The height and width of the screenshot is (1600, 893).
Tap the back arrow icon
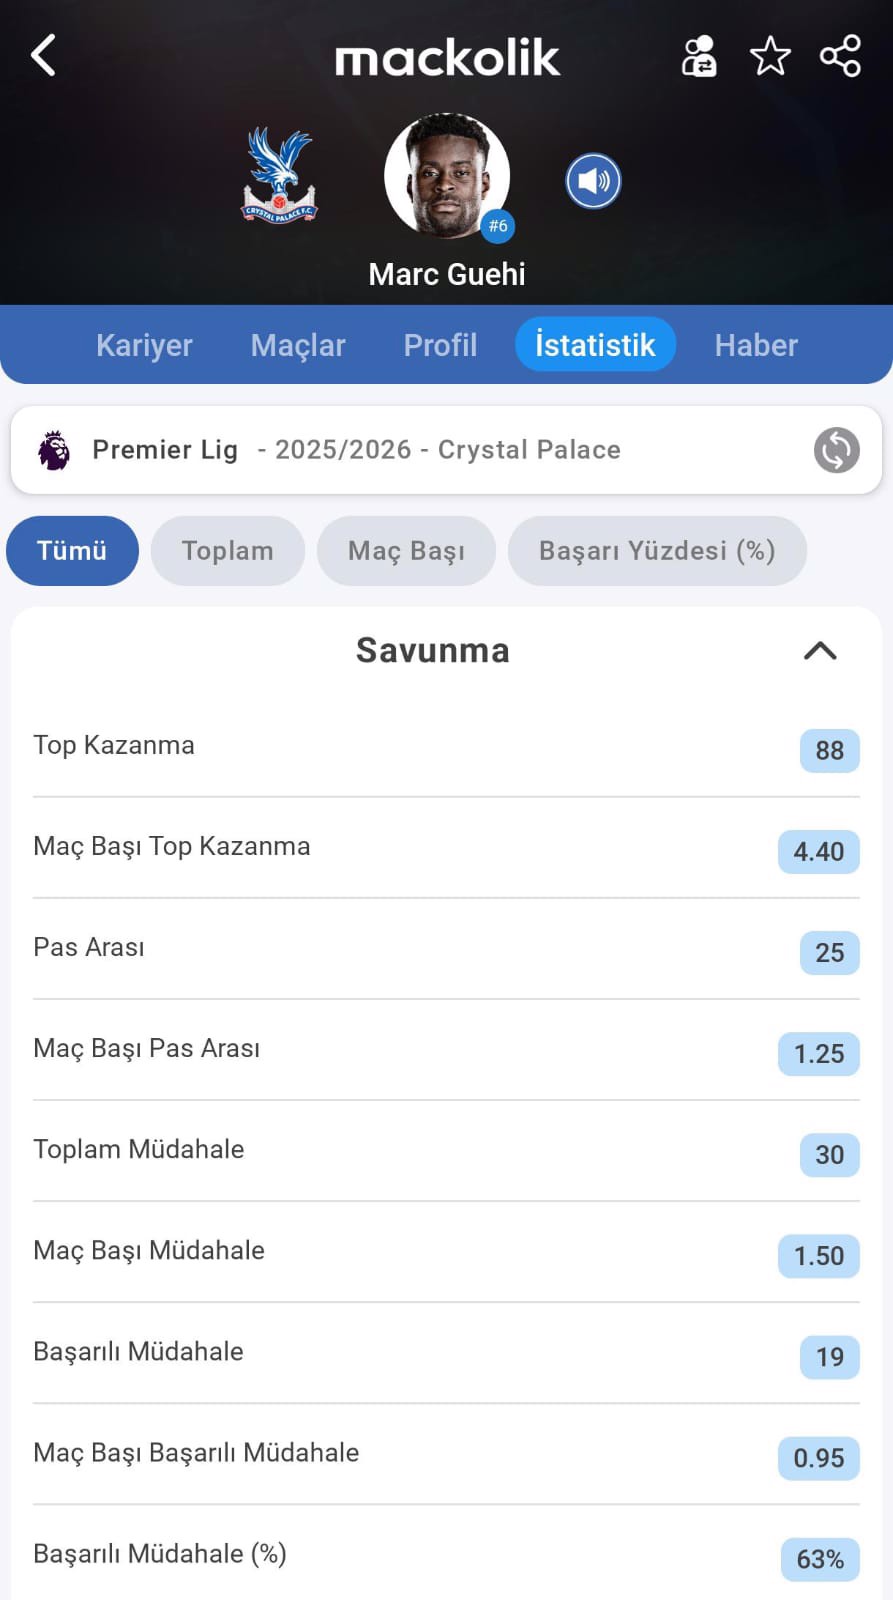point(43,55)
